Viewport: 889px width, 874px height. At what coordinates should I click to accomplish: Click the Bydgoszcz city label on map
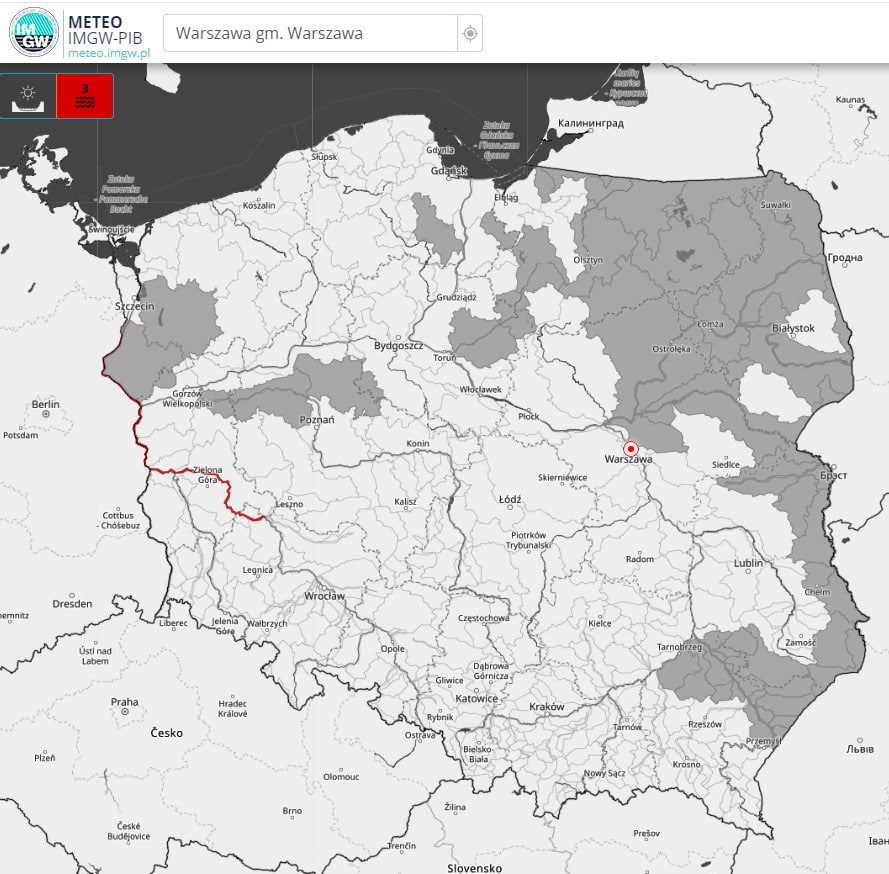coord(399,345)
